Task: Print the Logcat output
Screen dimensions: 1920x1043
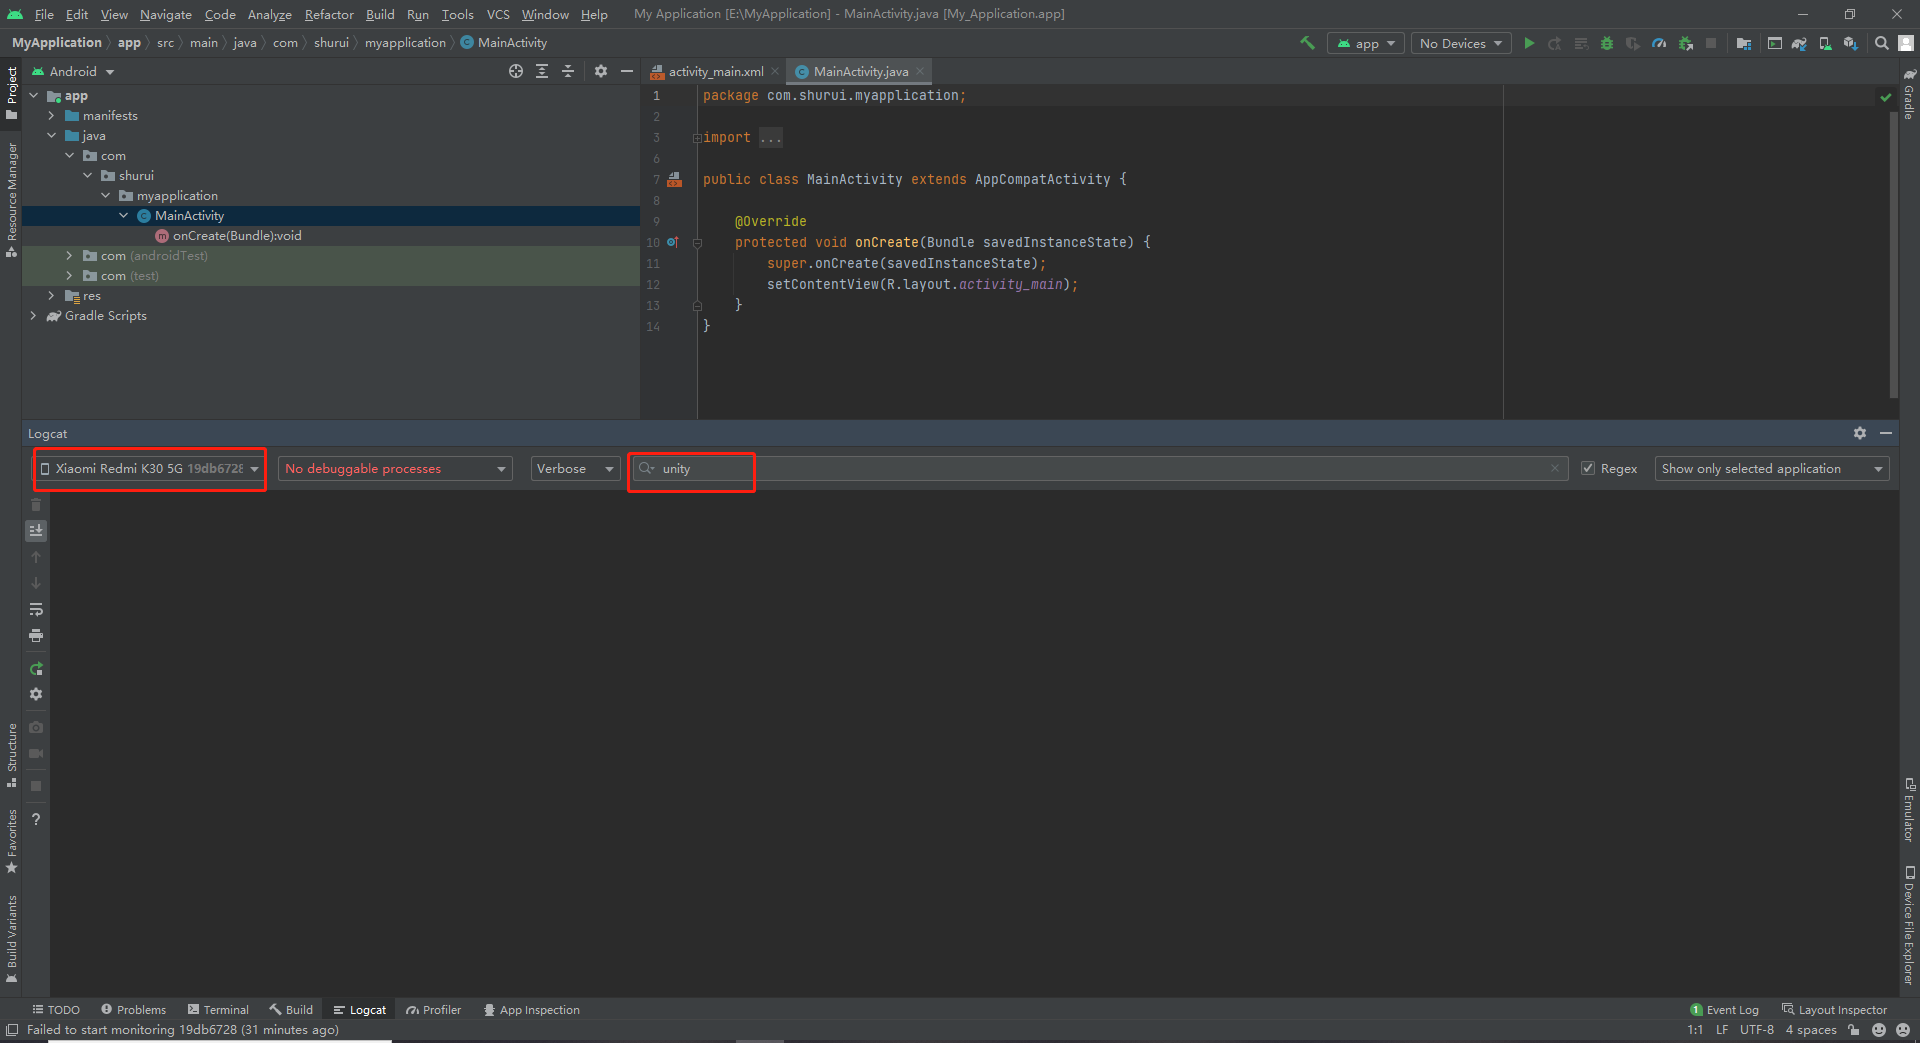Action: [36, 635]
